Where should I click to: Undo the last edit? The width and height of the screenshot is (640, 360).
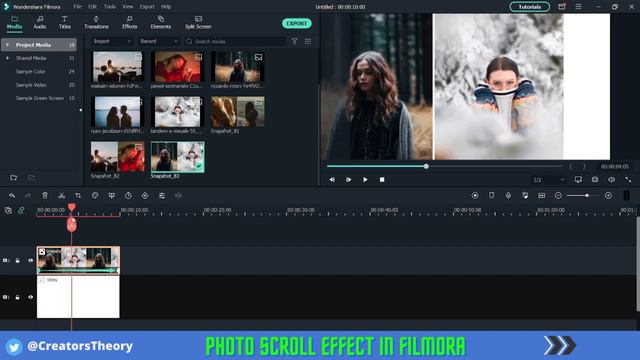12,196
